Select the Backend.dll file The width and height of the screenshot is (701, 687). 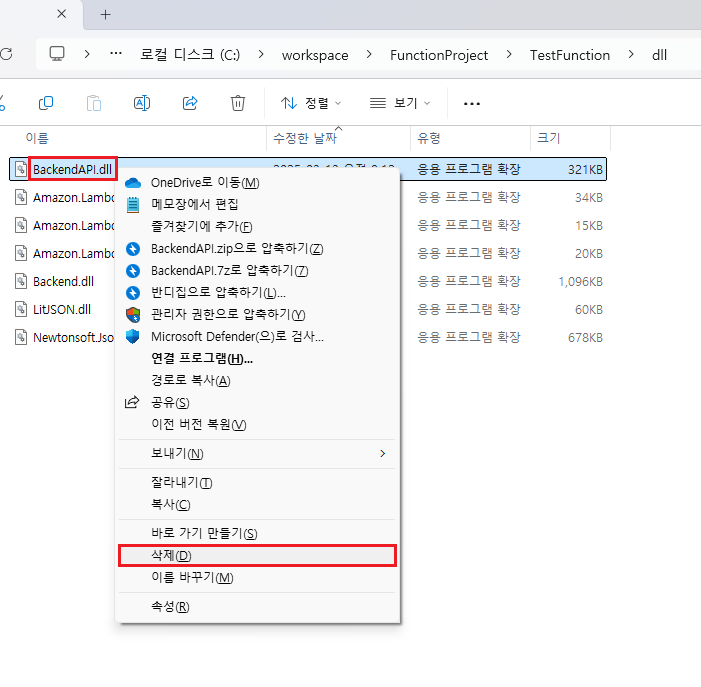coord(63,282)
